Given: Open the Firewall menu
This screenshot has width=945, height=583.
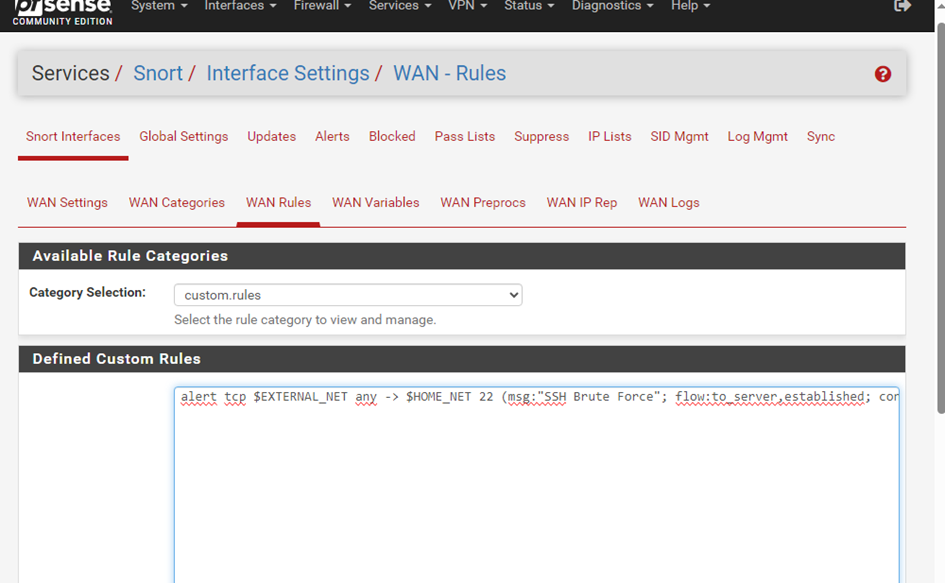Looking at the screenshot, I should pyautogui.click(x=321, y=6).
